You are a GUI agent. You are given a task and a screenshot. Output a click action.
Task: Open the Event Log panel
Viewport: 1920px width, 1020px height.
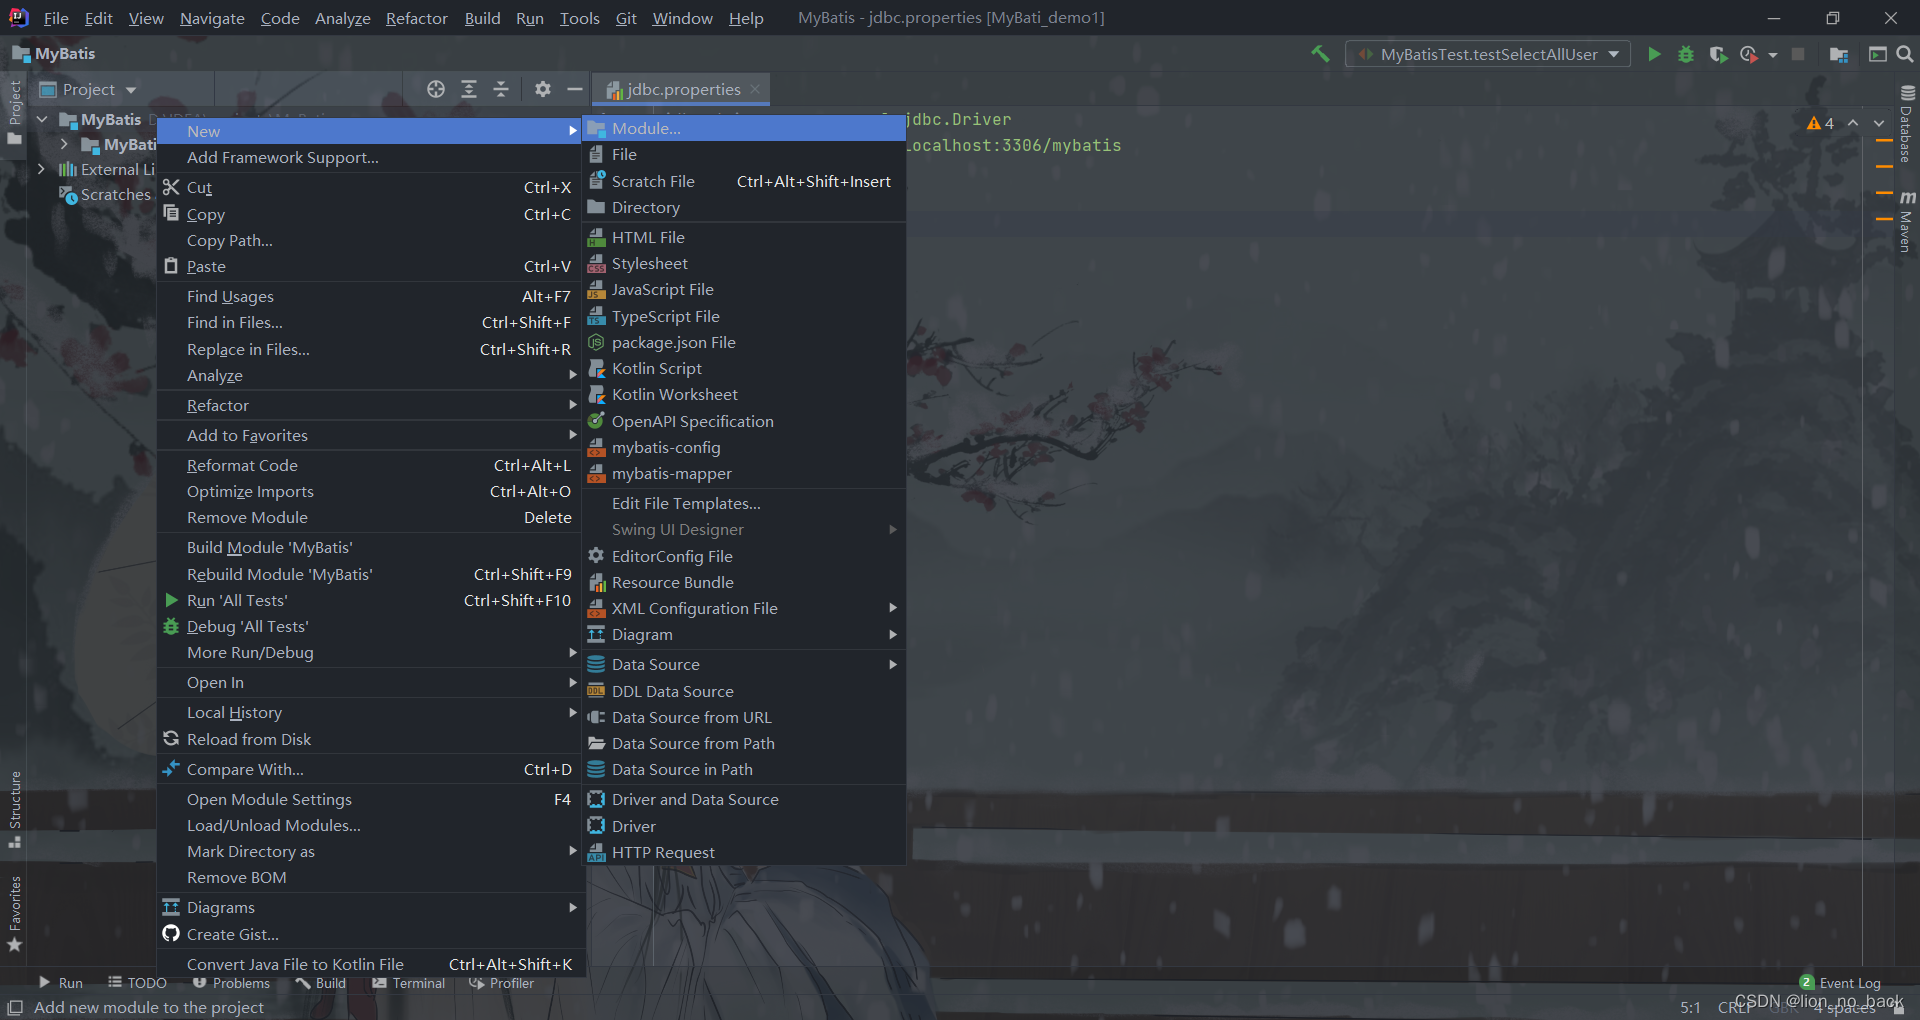click(1840, 983)
